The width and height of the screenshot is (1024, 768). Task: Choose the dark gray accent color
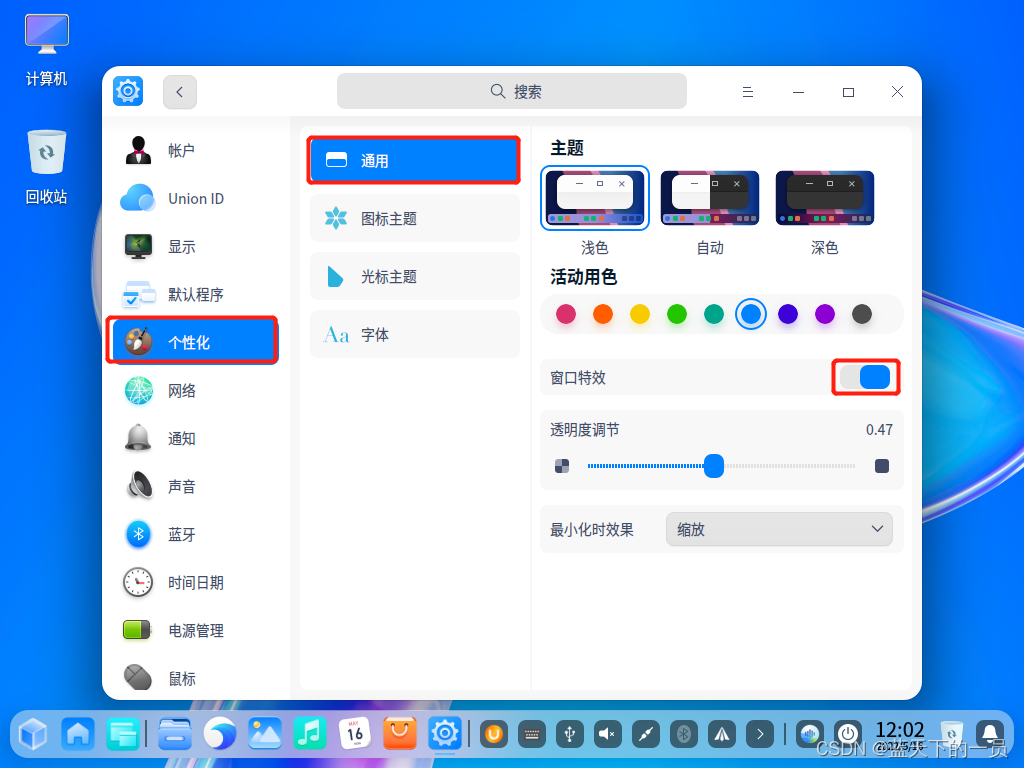coord(862,314)
